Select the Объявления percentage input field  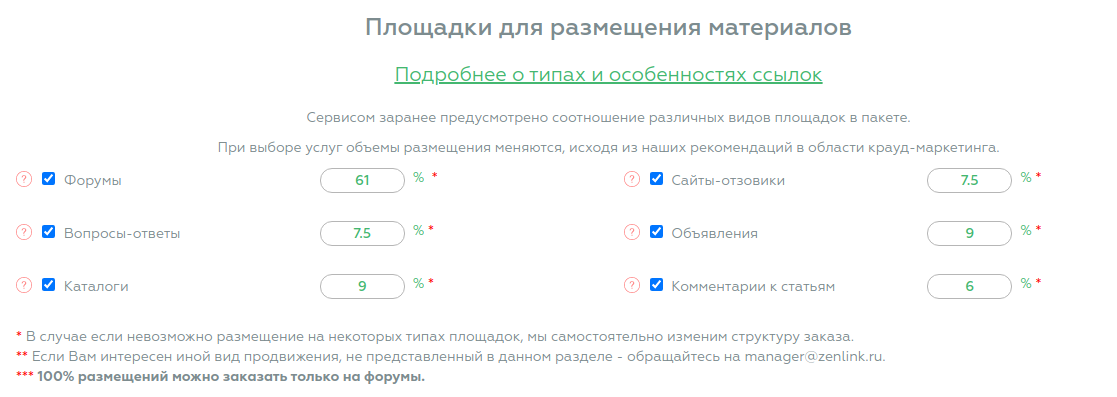point(970,233)
